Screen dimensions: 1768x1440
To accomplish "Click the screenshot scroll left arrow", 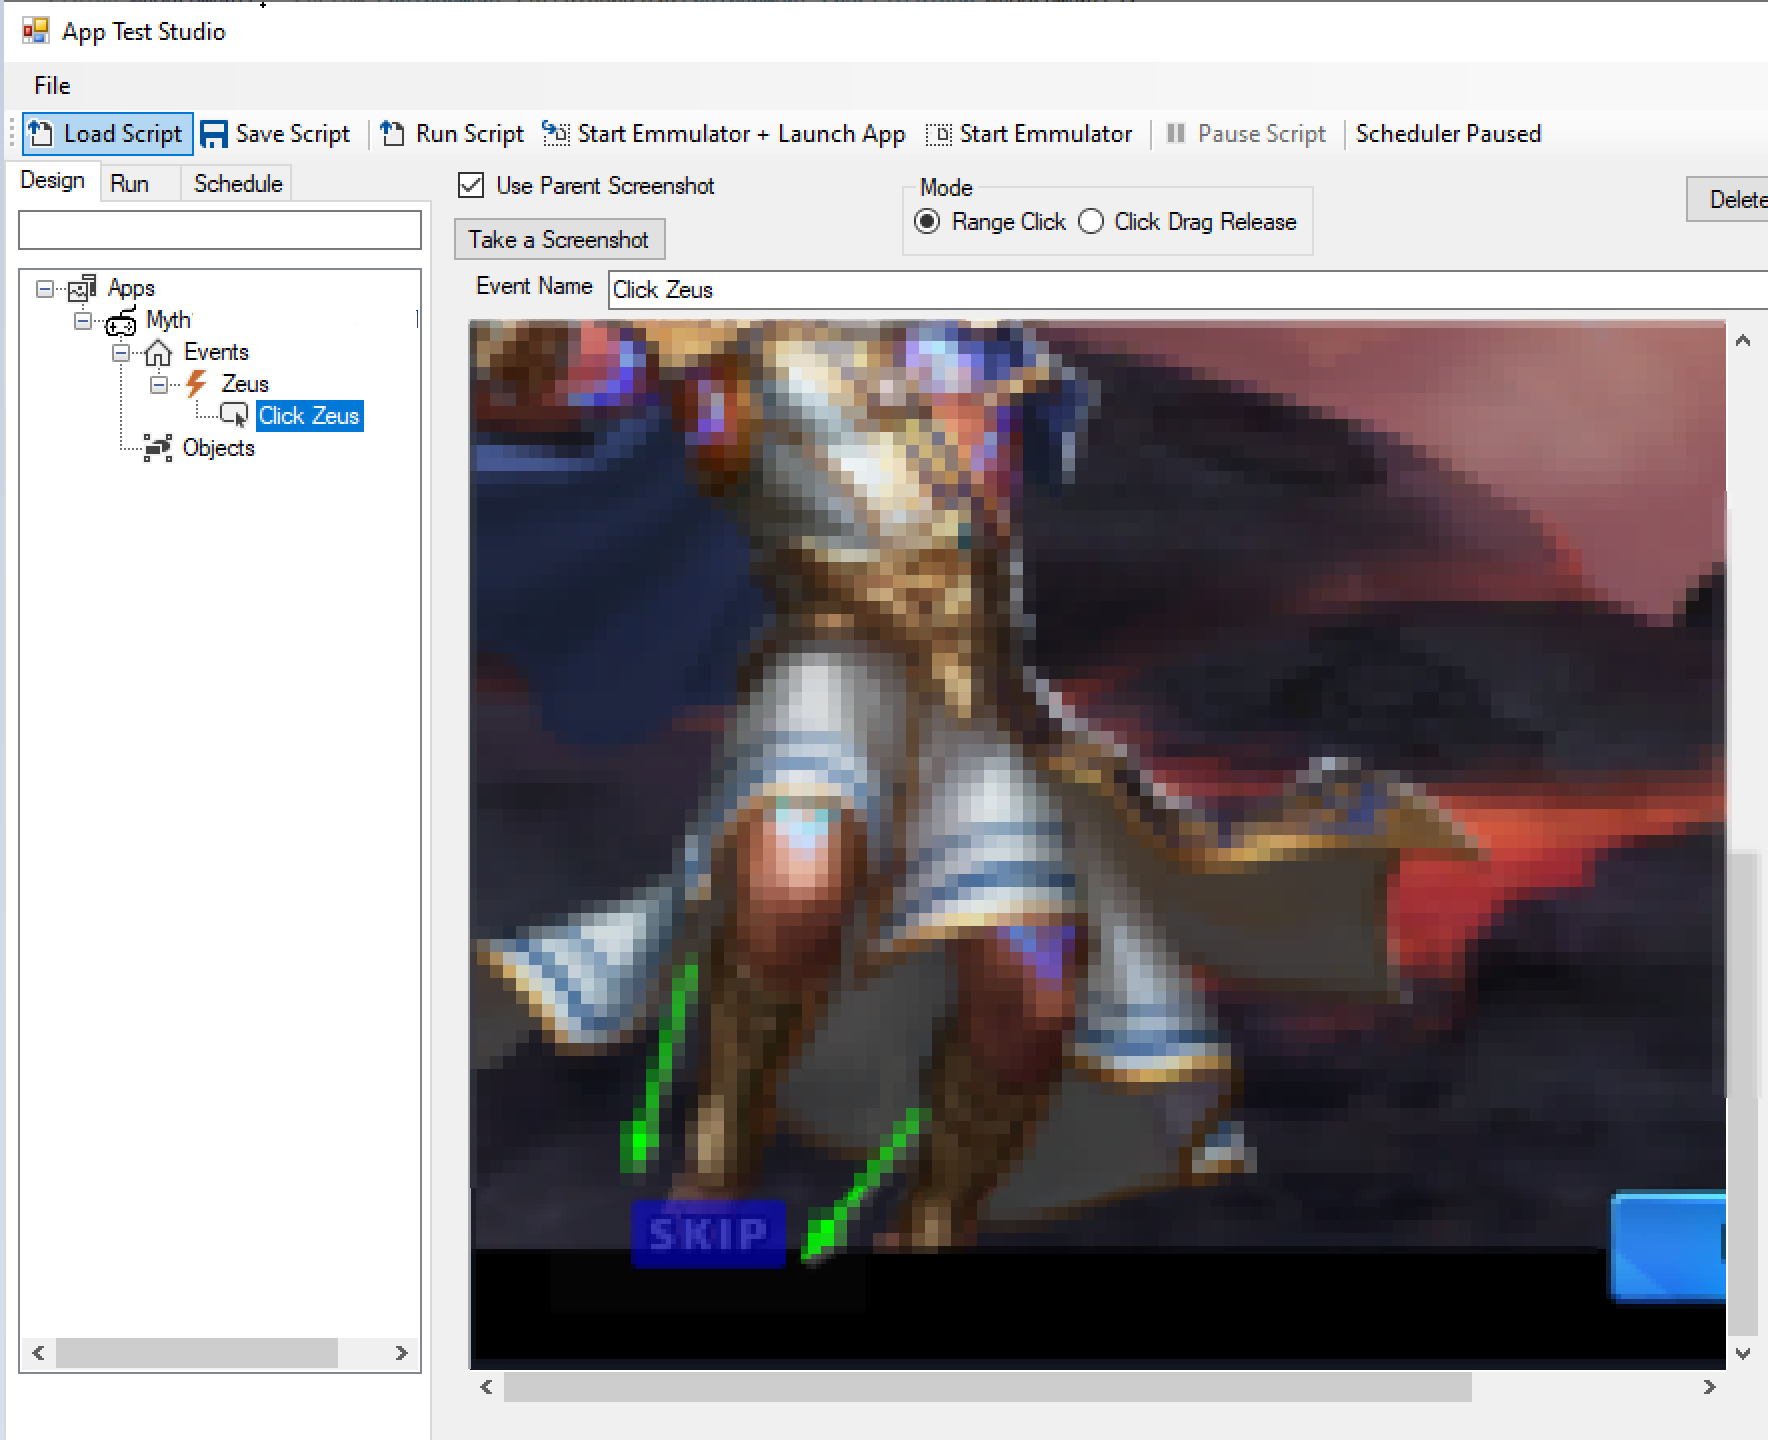I will (x=486, y=1387).
